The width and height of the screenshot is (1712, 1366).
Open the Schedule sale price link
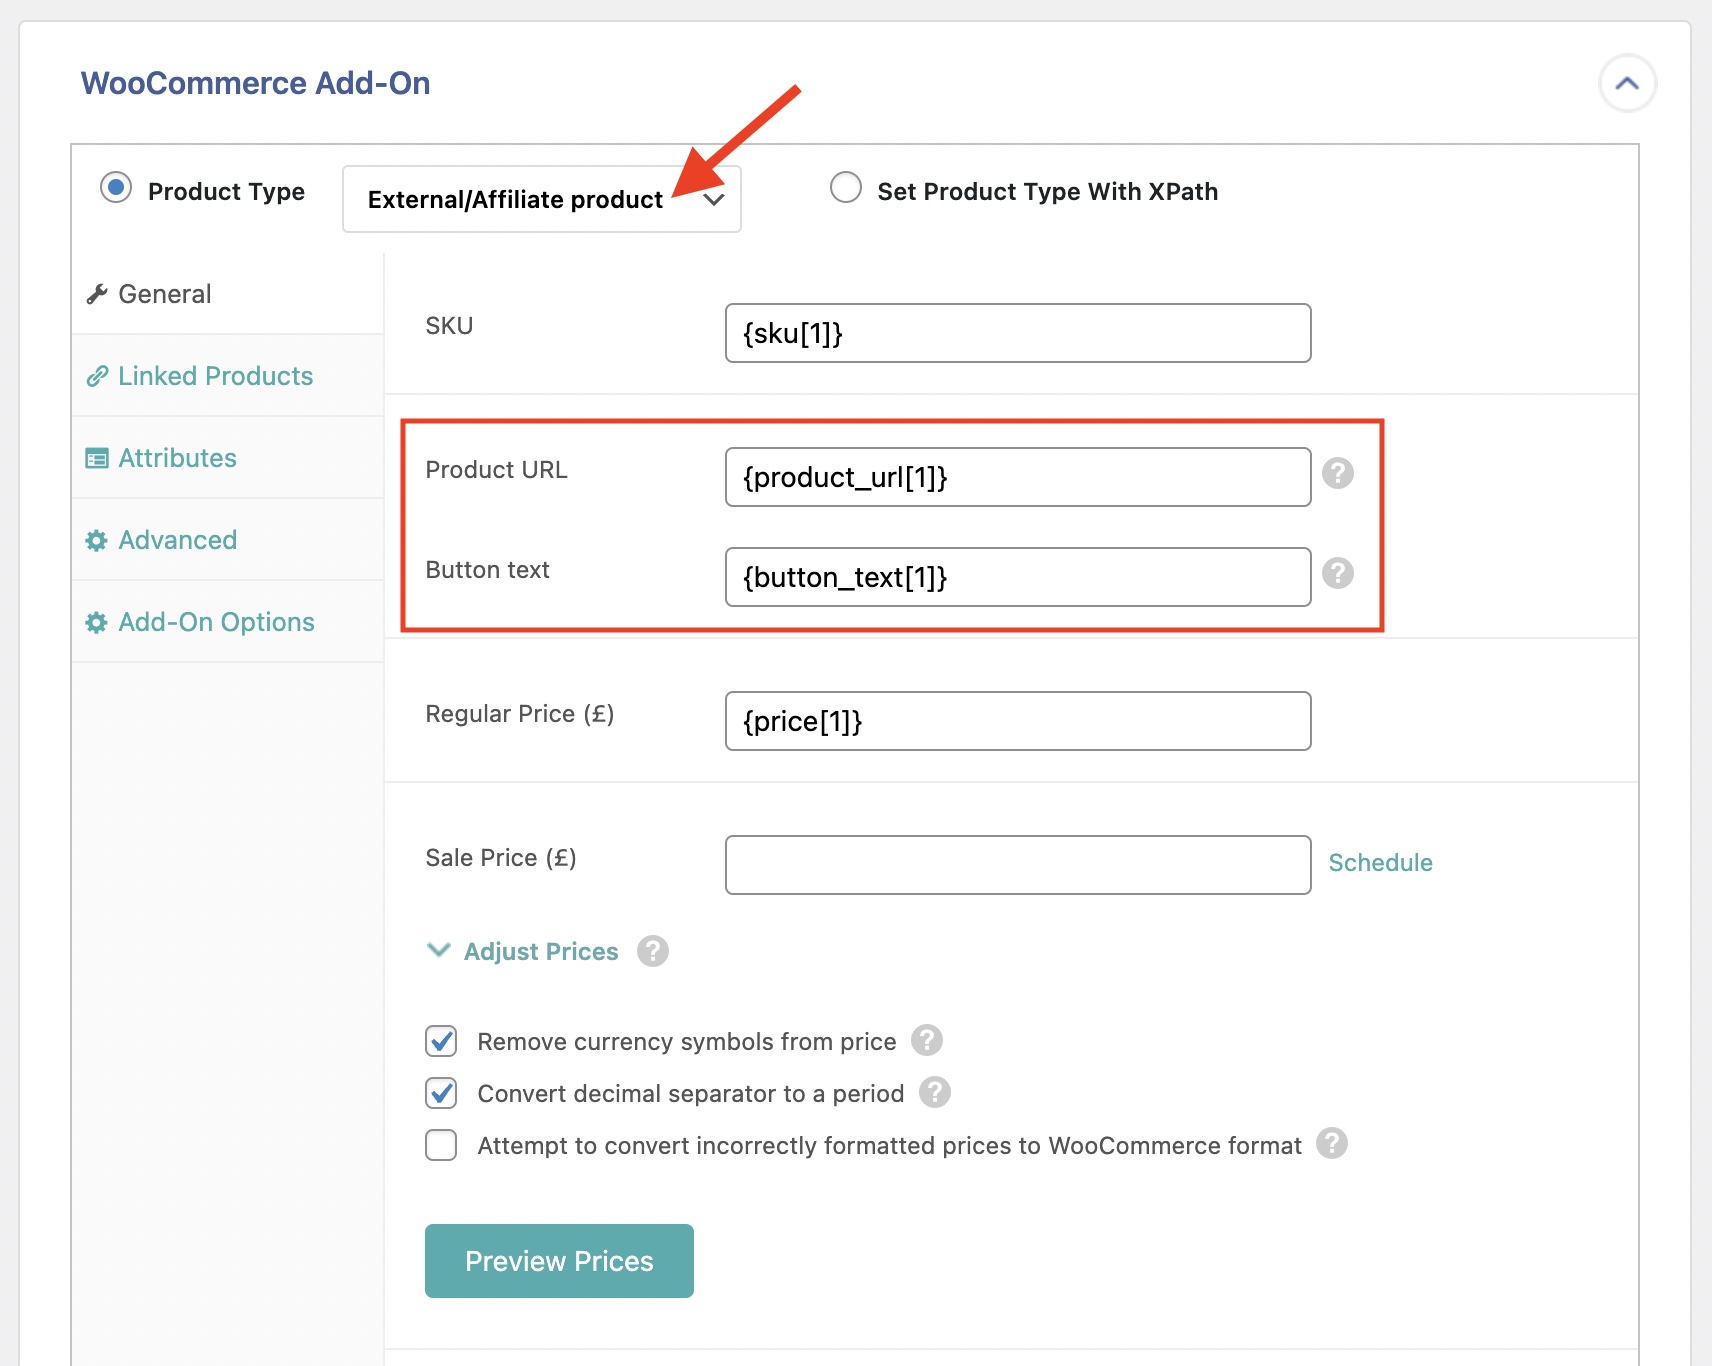coord(1380,863)
